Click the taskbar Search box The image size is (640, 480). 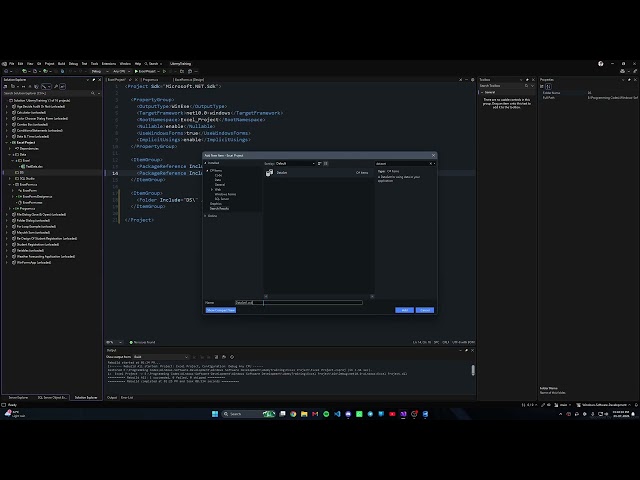[248, 414]
